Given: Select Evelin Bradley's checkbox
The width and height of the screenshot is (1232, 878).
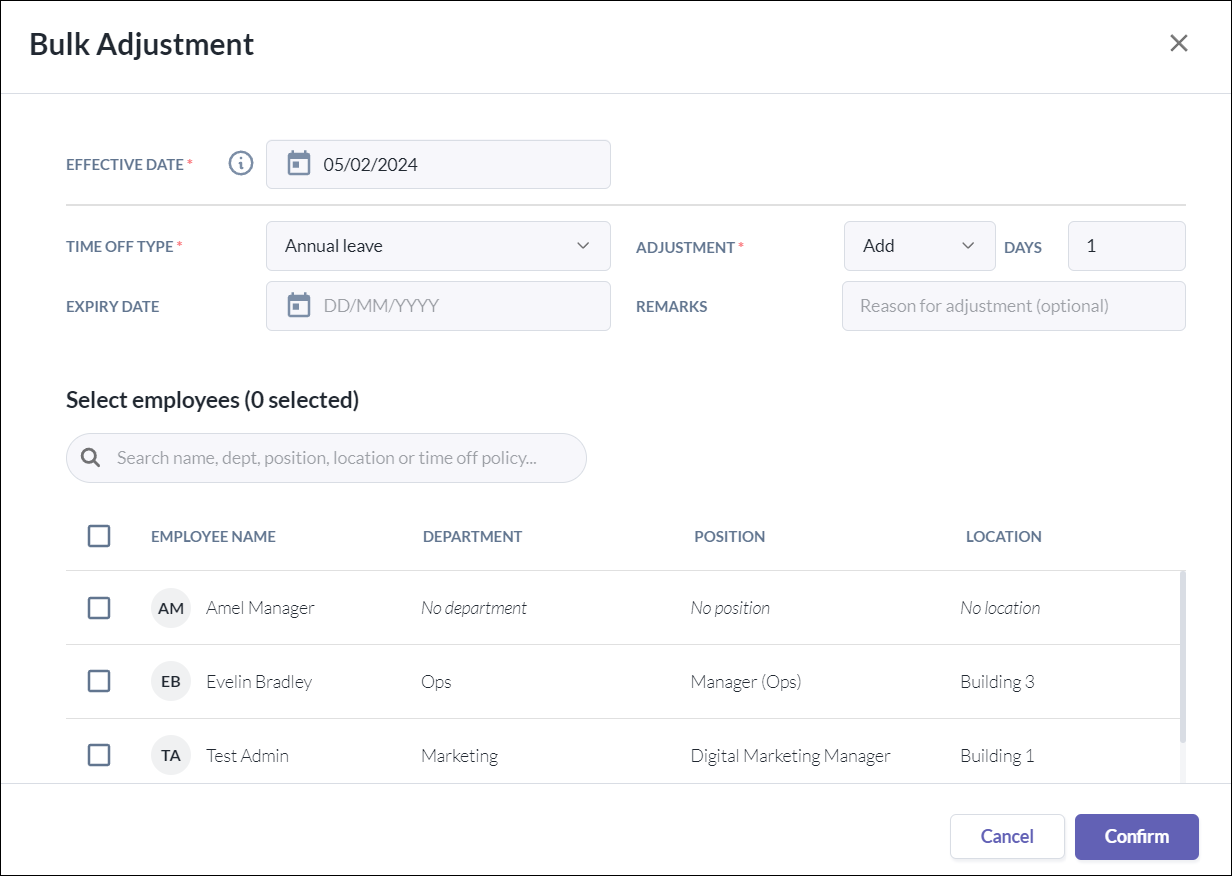Looking at the screenshot, I should (x=99, y=682).
